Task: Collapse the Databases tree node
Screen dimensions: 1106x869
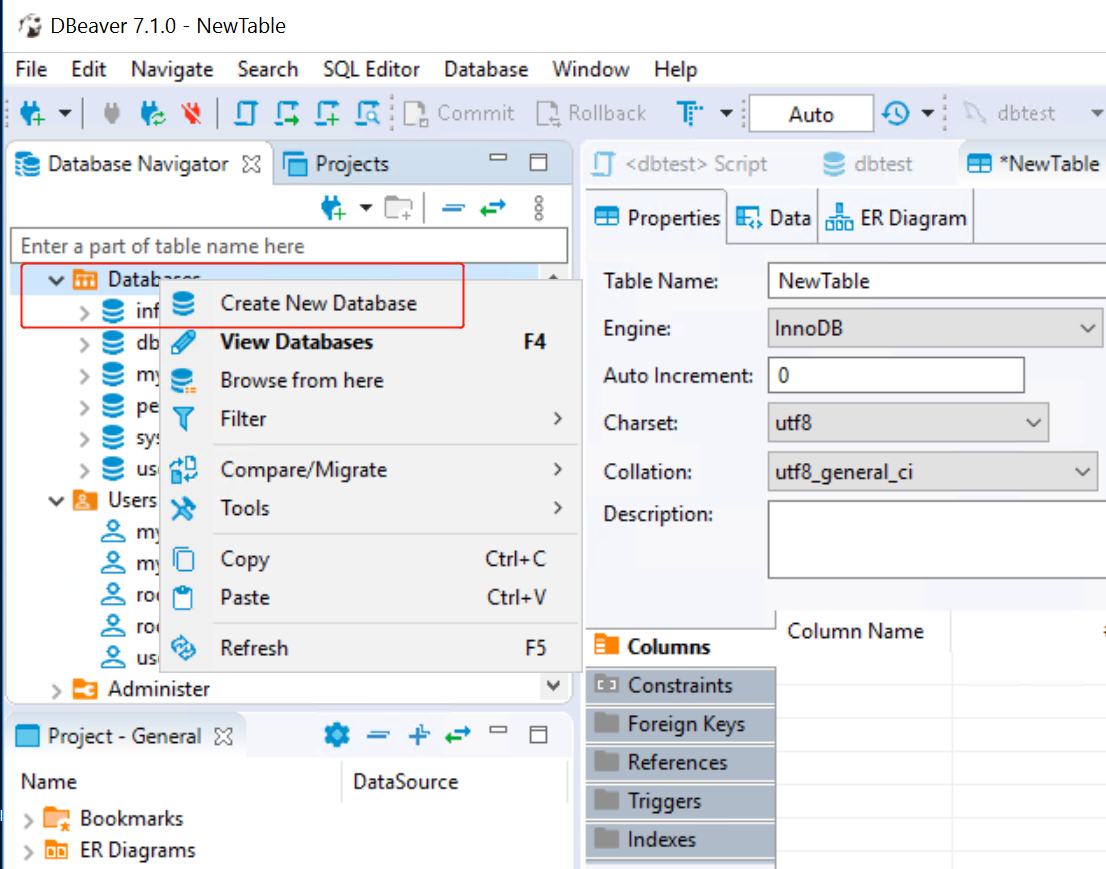Action: (57, 280)
